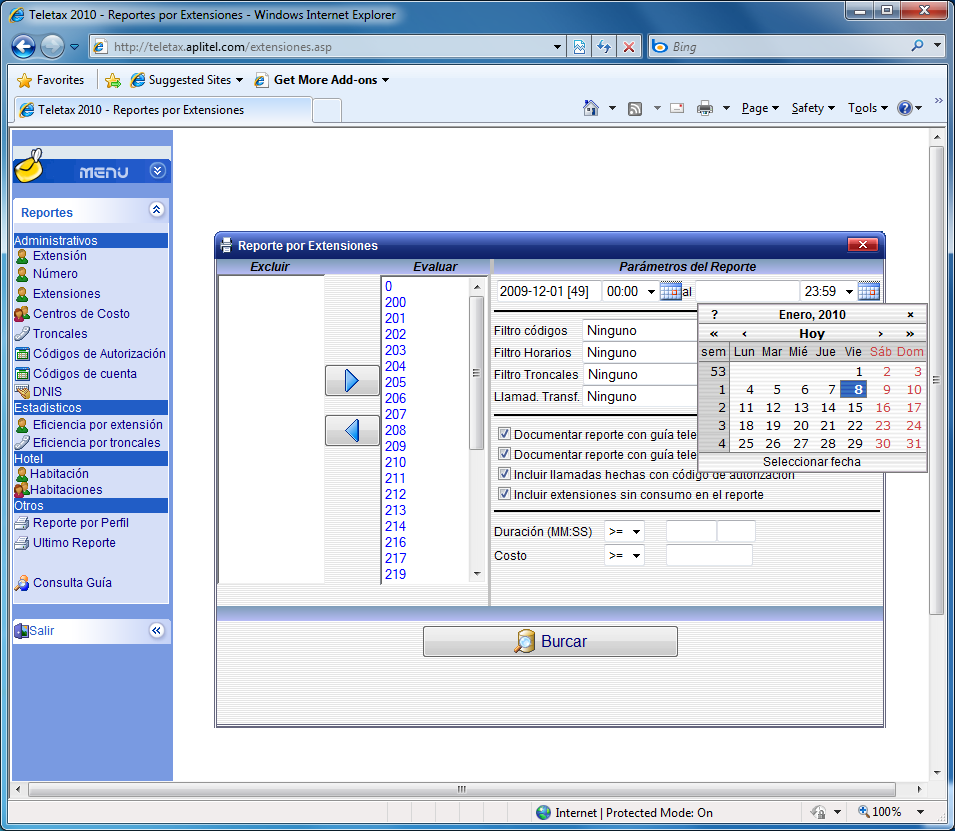The width and height of the screenshot is (955, 831).
Task: Go to previous month in calendar
Action: point(744,334)
